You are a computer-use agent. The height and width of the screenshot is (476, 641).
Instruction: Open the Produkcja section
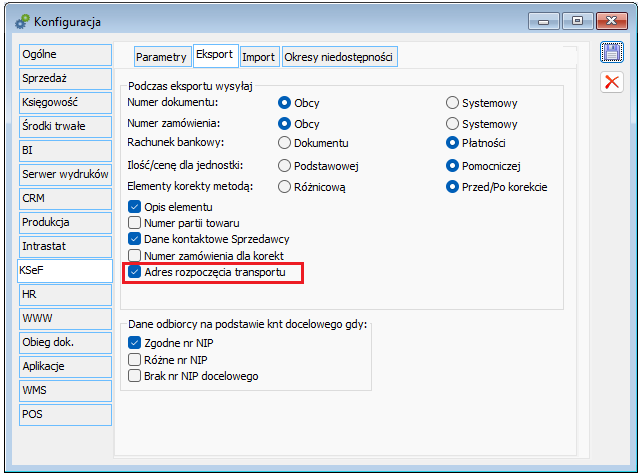tap(65, 222)
